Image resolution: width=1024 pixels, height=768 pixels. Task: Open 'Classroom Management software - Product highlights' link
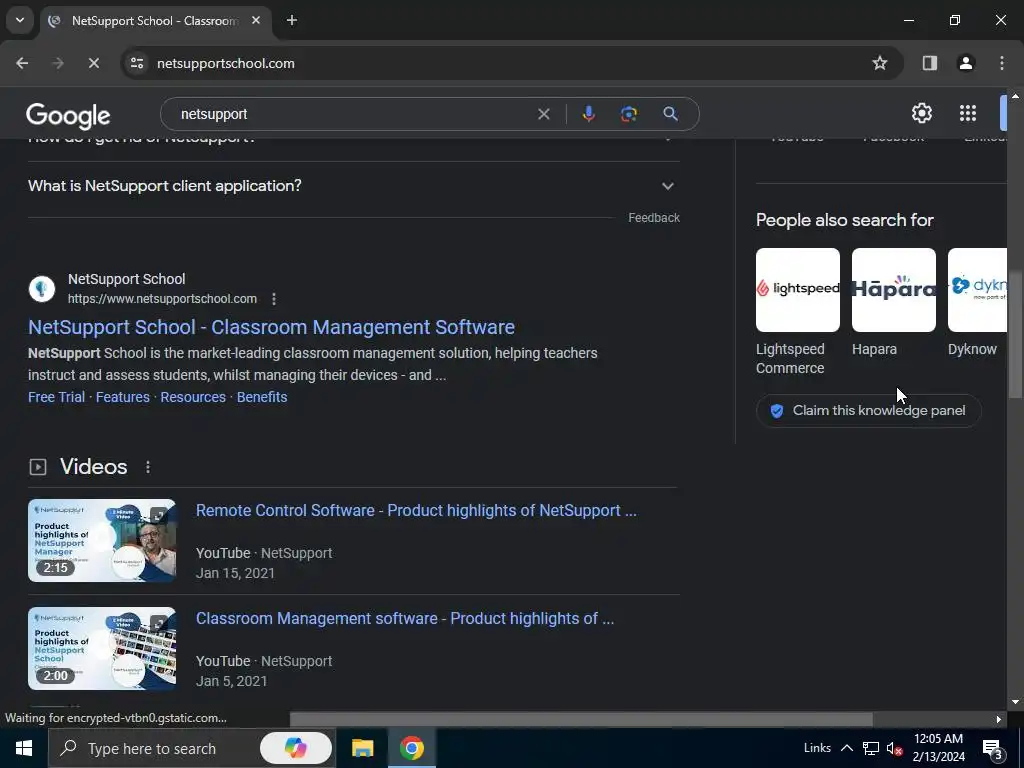(405, 618)
